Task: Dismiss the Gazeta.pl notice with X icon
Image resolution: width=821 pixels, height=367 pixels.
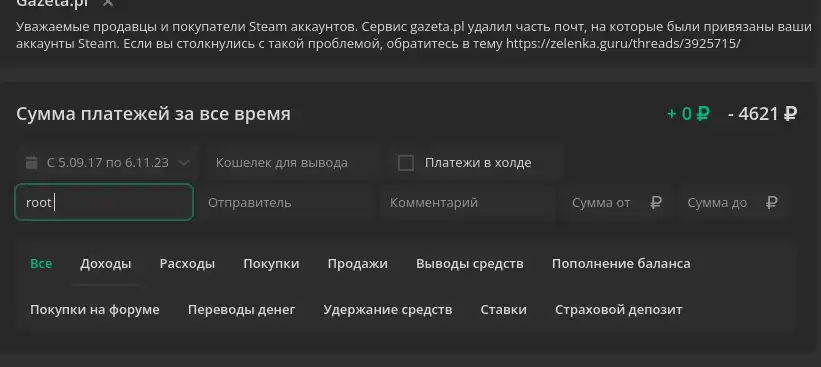Action: [x=108, y=3]
